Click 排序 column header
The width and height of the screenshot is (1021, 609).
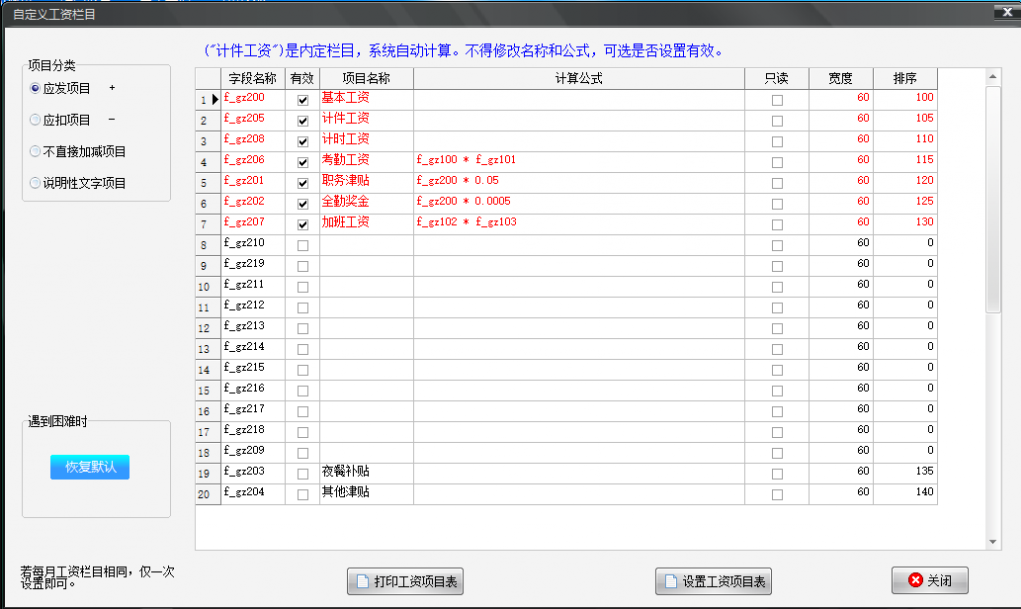[x=905, y=78]
